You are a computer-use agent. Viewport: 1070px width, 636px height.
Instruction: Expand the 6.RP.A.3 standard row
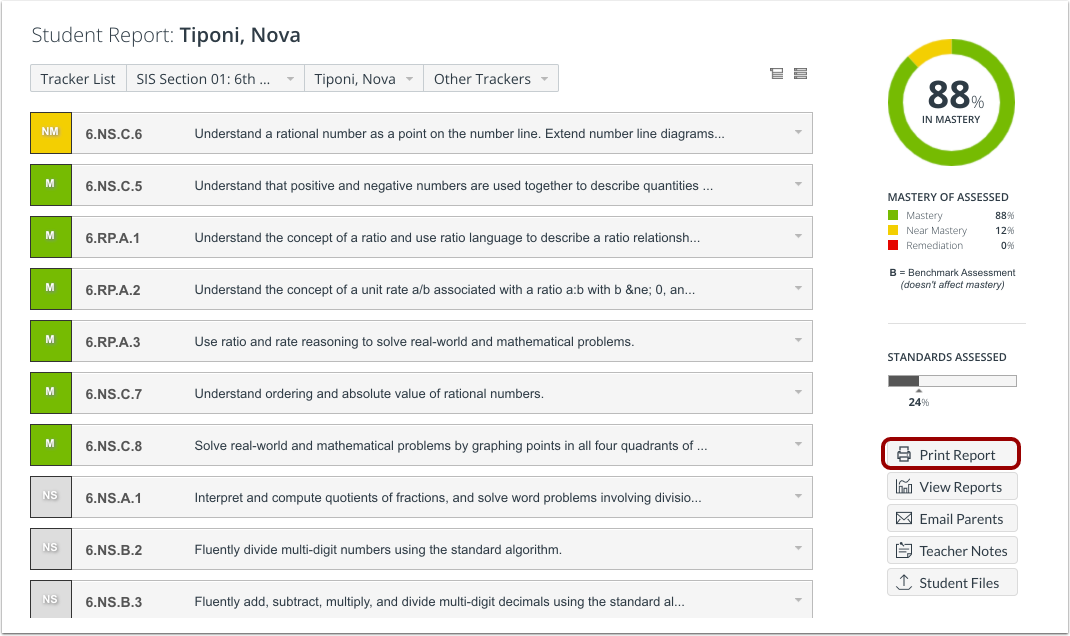[798, 341]
